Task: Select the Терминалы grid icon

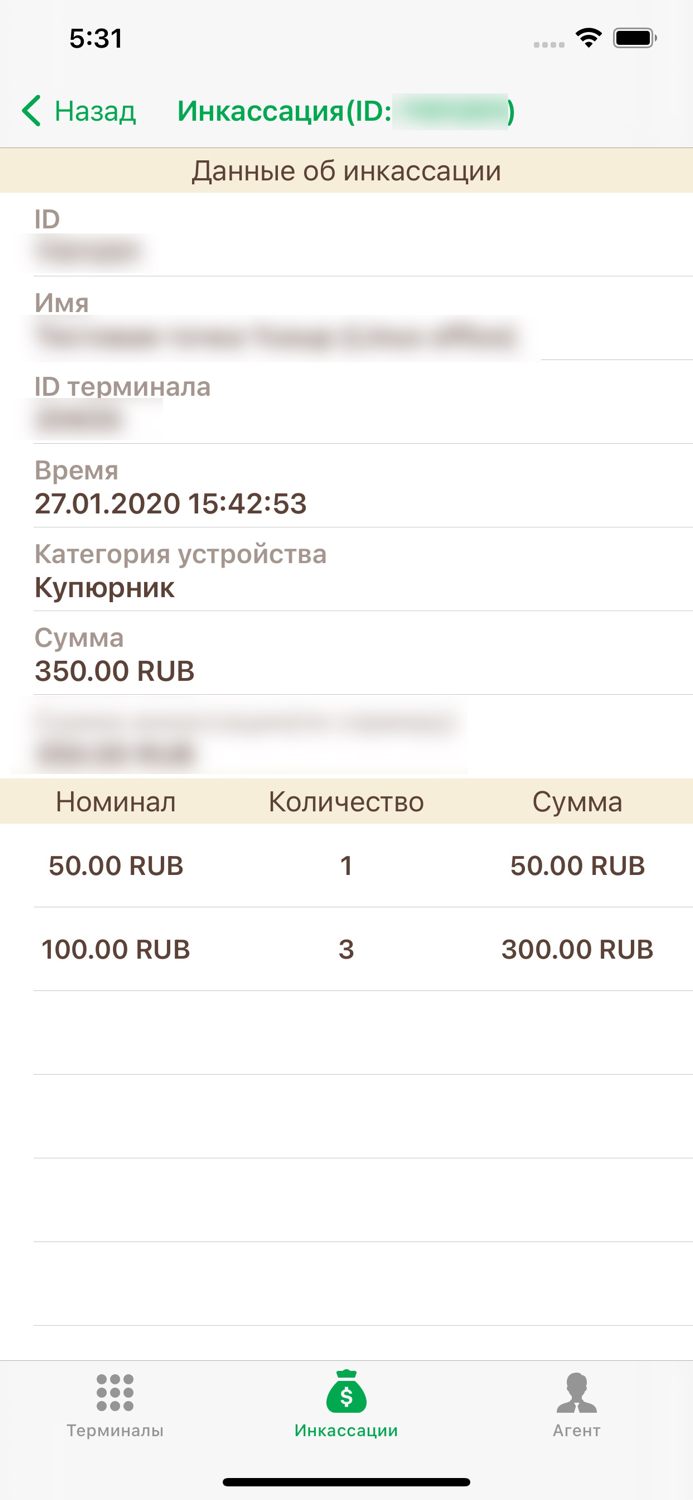Action: click(x=115, y=1392)
